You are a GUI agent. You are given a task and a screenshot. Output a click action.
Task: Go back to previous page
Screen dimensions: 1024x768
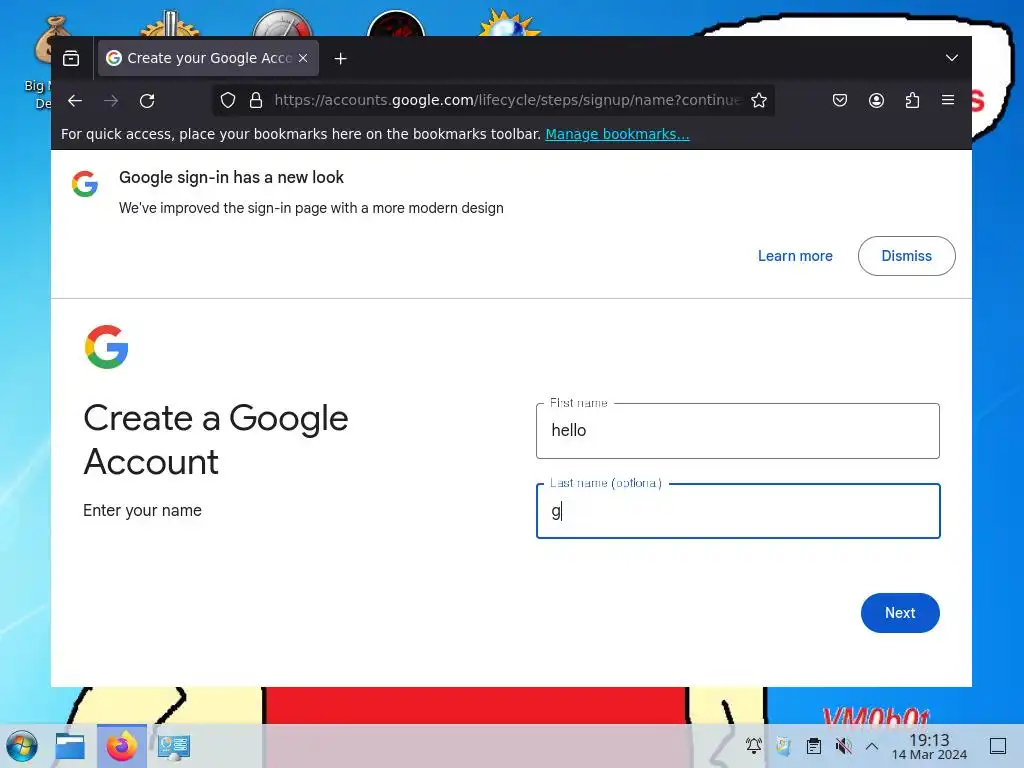click(75, 101)
